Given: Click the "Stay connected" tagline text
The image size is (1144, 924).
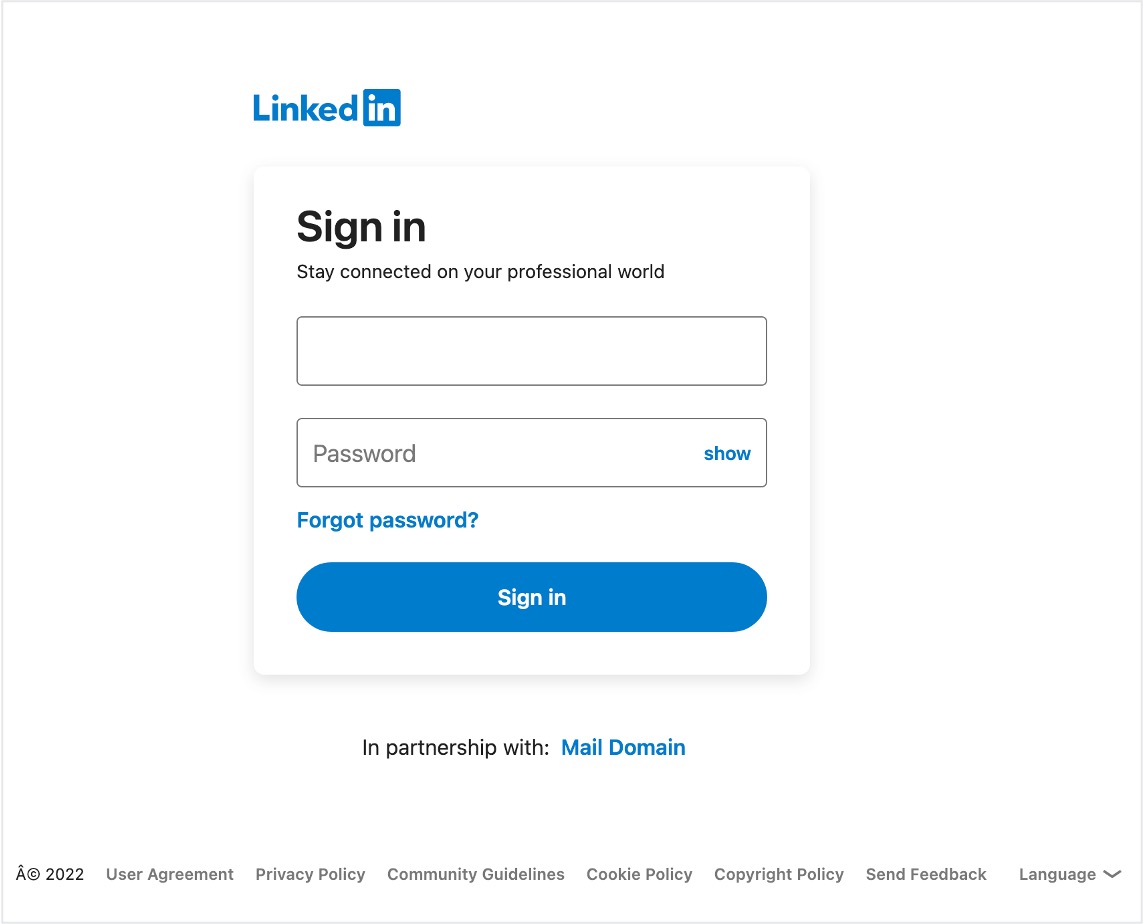Looking at the screenshot, I should 480,271.
